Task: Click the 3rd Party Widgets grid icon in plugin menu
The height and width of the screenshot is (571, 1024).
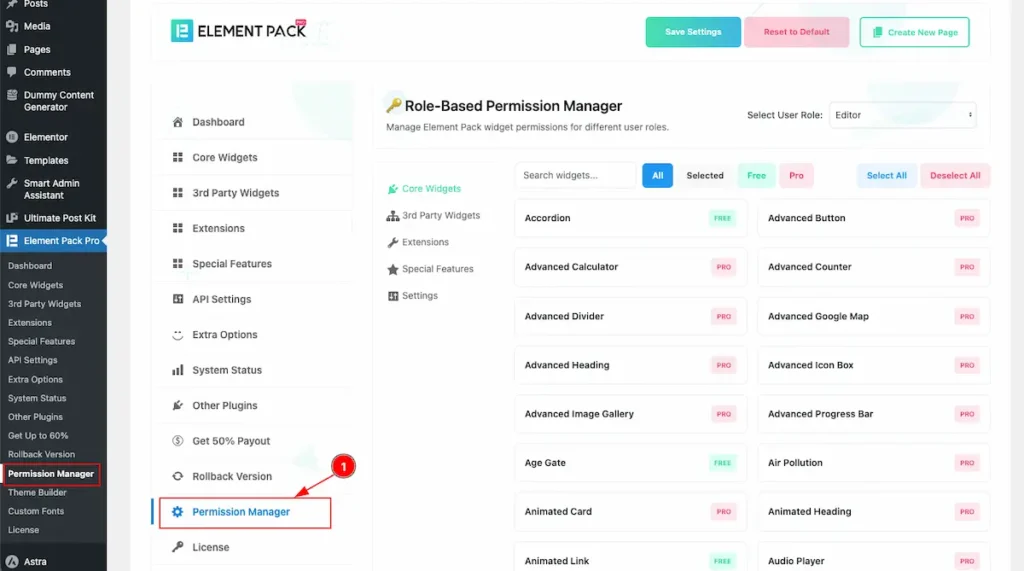Action: tap(178, 193)
